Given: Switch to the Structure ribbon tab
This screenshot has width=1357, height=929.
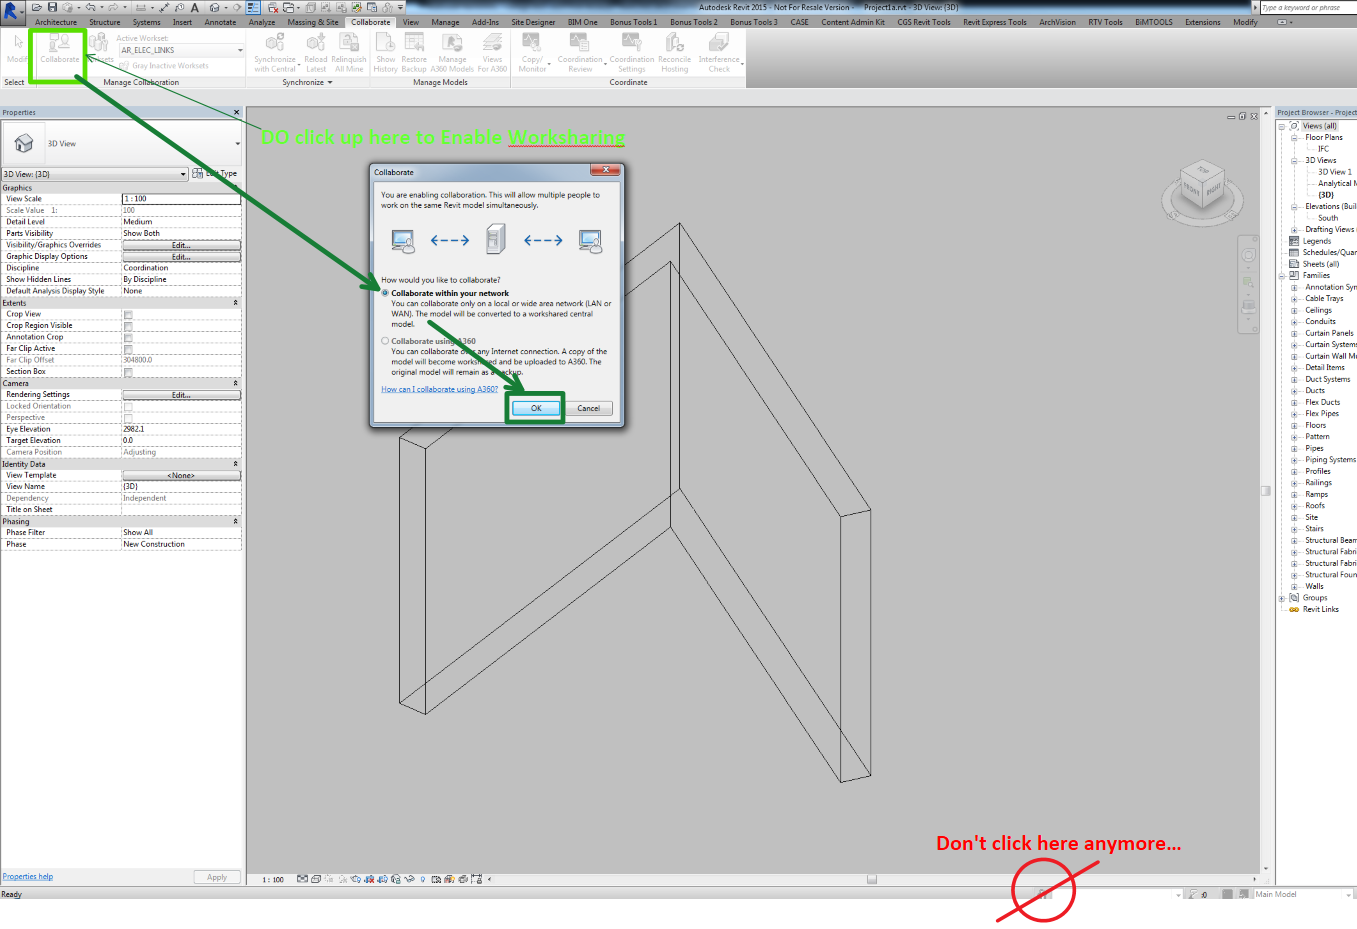Looking at the screenshot, I should click(x=105, y=22).
